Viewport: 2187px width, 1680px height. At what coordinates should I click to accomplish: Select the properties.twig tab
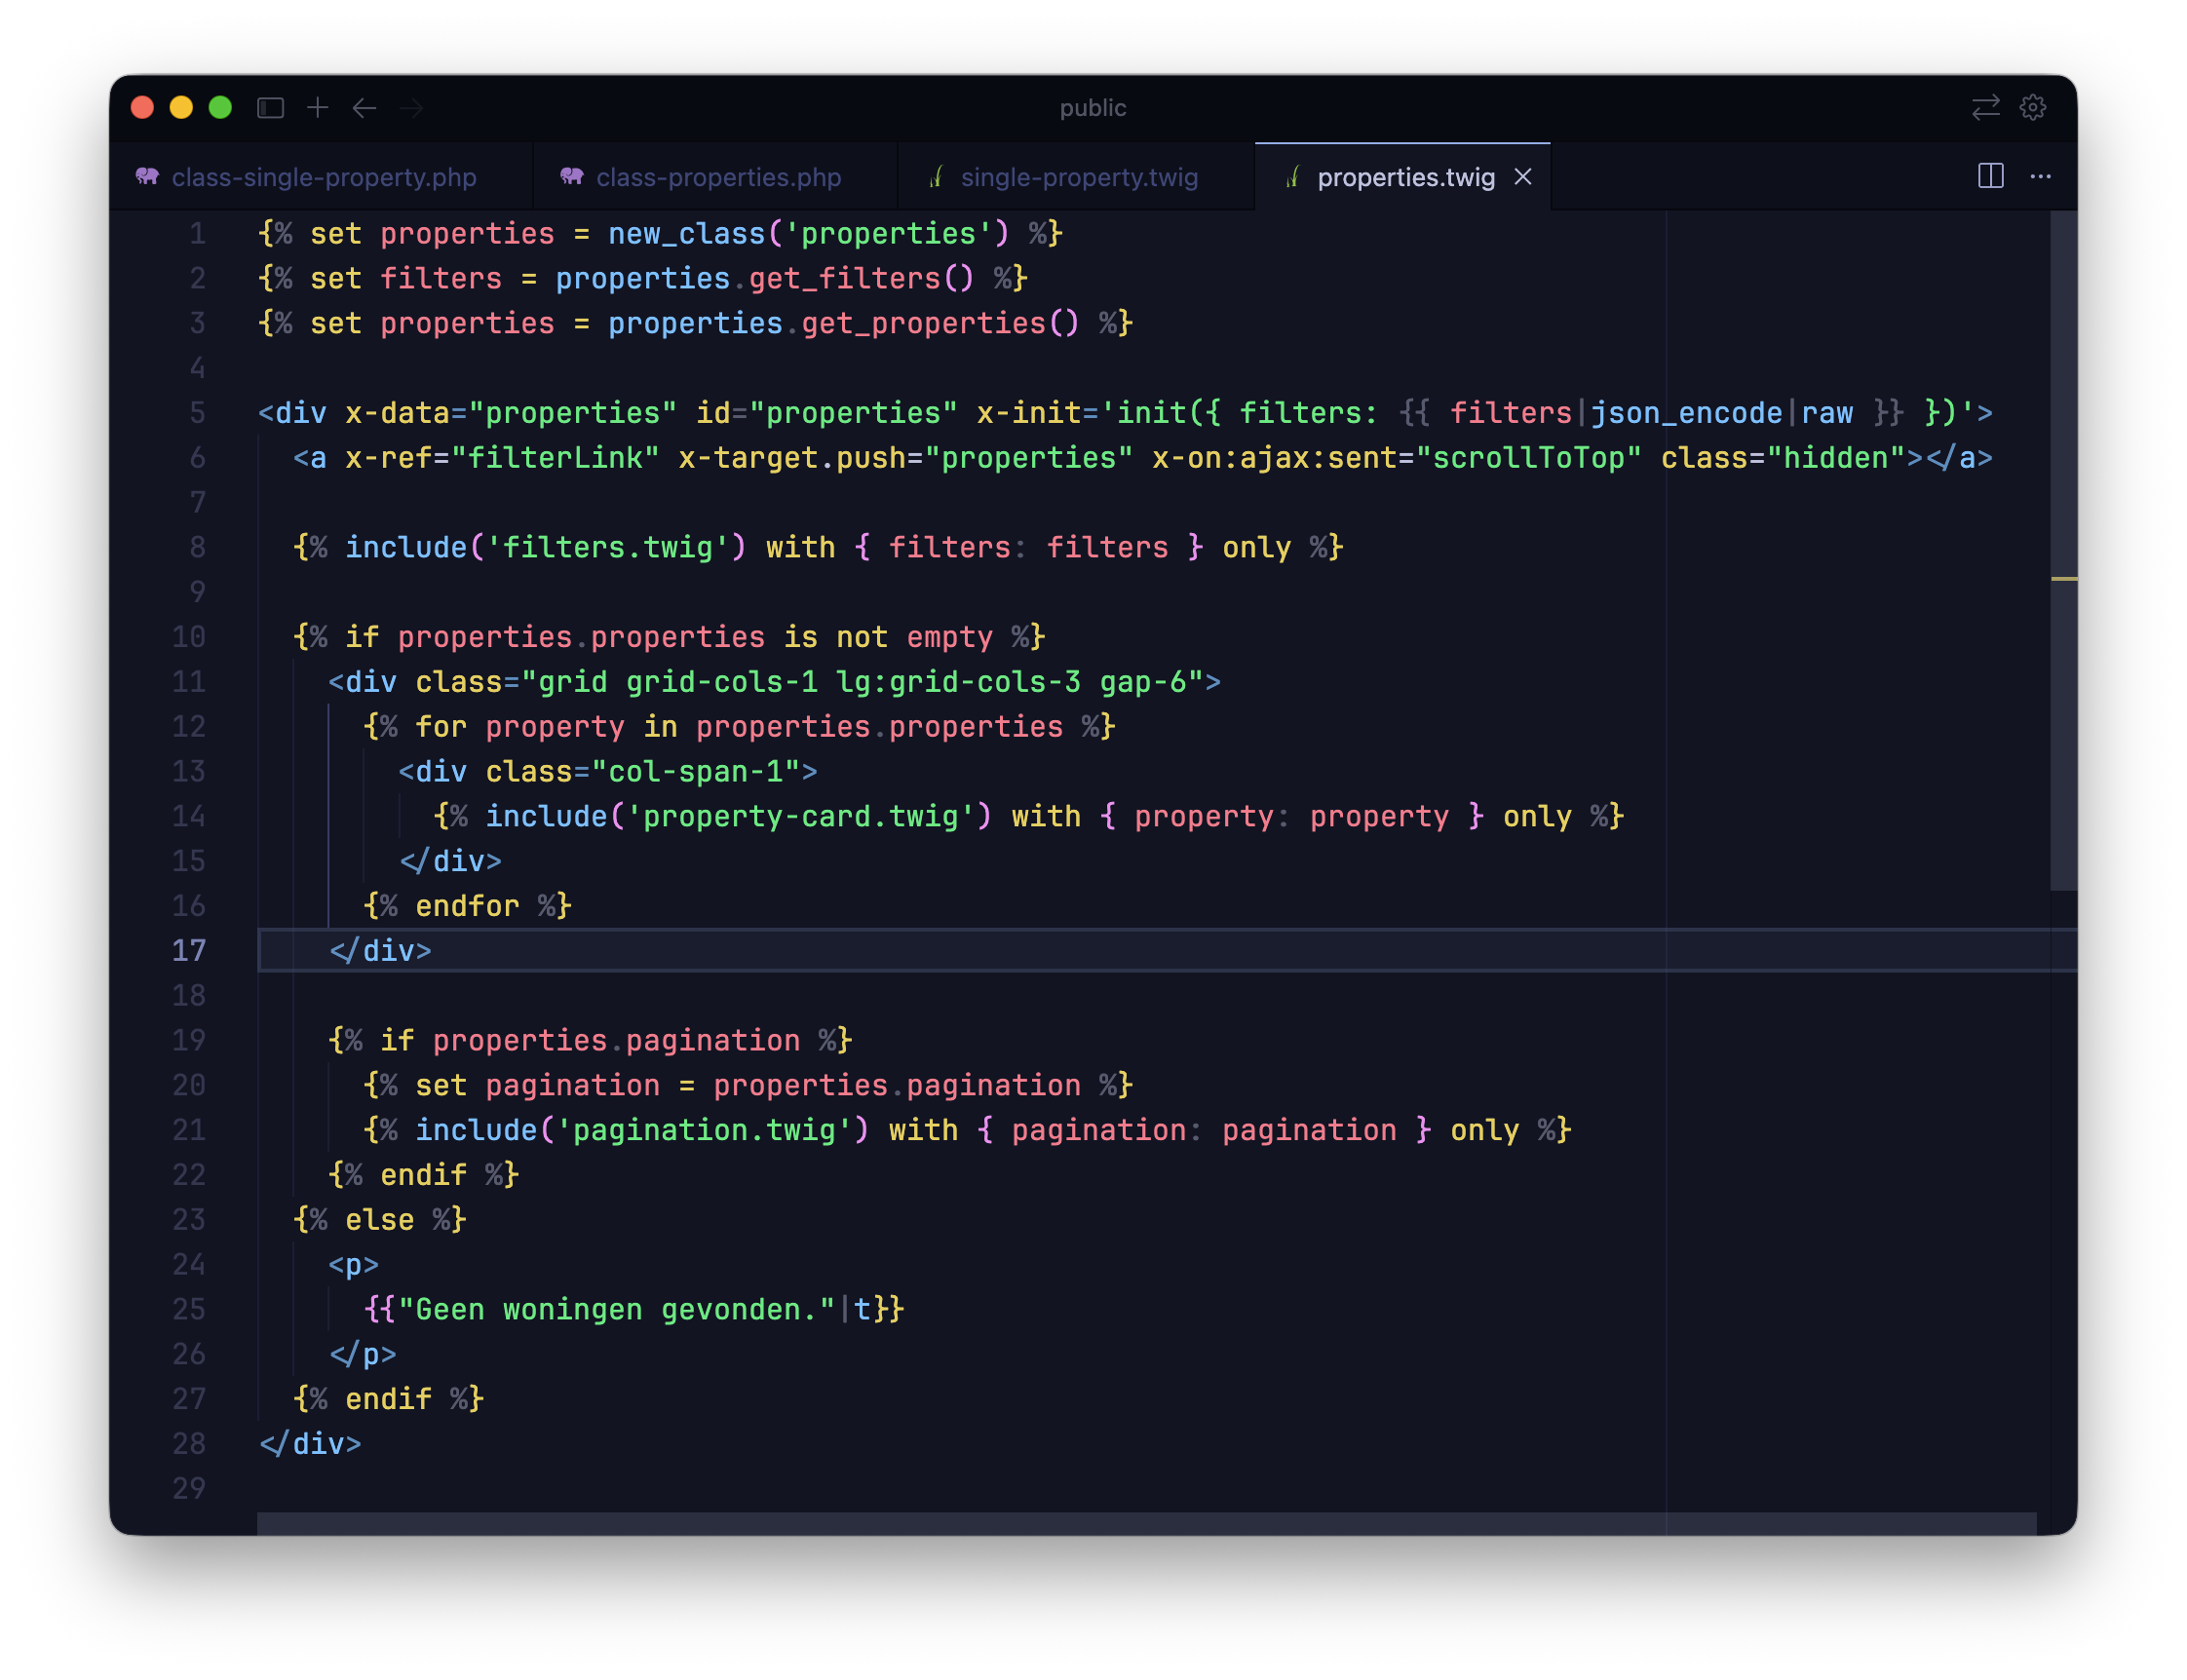point(1405,178)
